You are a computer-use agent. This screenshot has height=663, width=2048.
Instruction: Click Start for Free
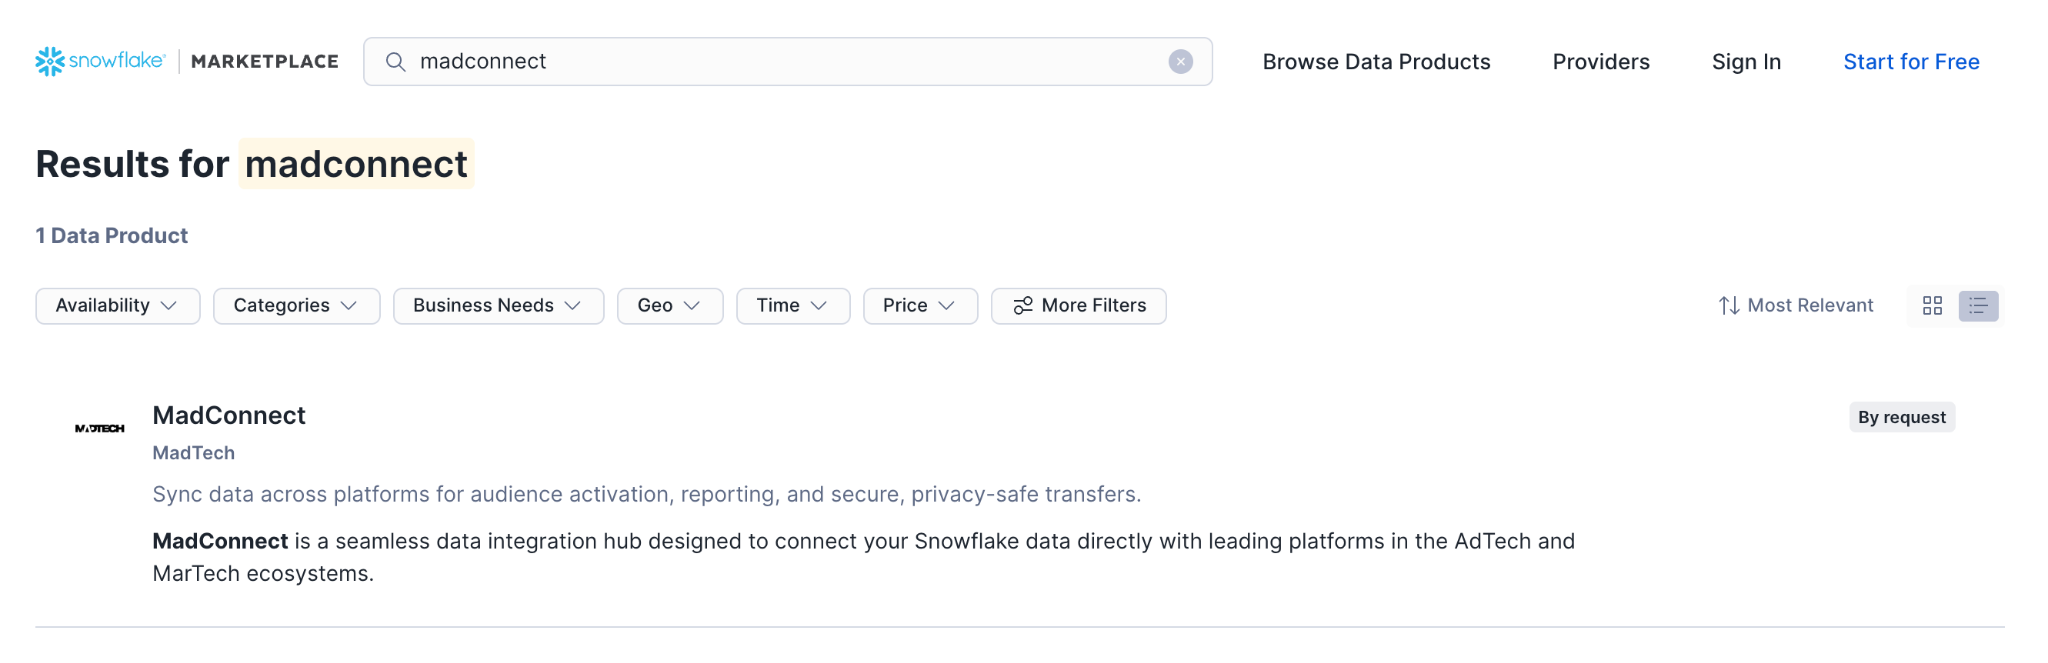(x=1911, y=62)
